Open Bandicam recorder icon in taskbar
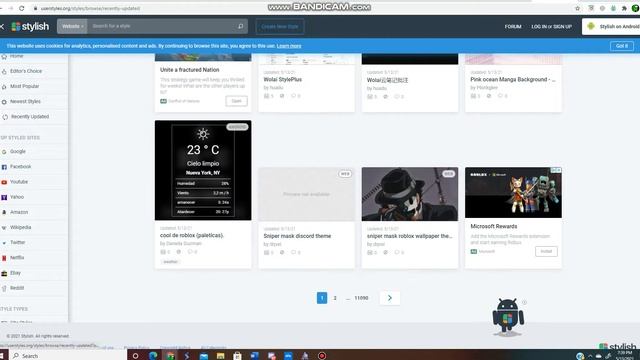Viewport: 640px width, 360px height. tap(322, 356)
